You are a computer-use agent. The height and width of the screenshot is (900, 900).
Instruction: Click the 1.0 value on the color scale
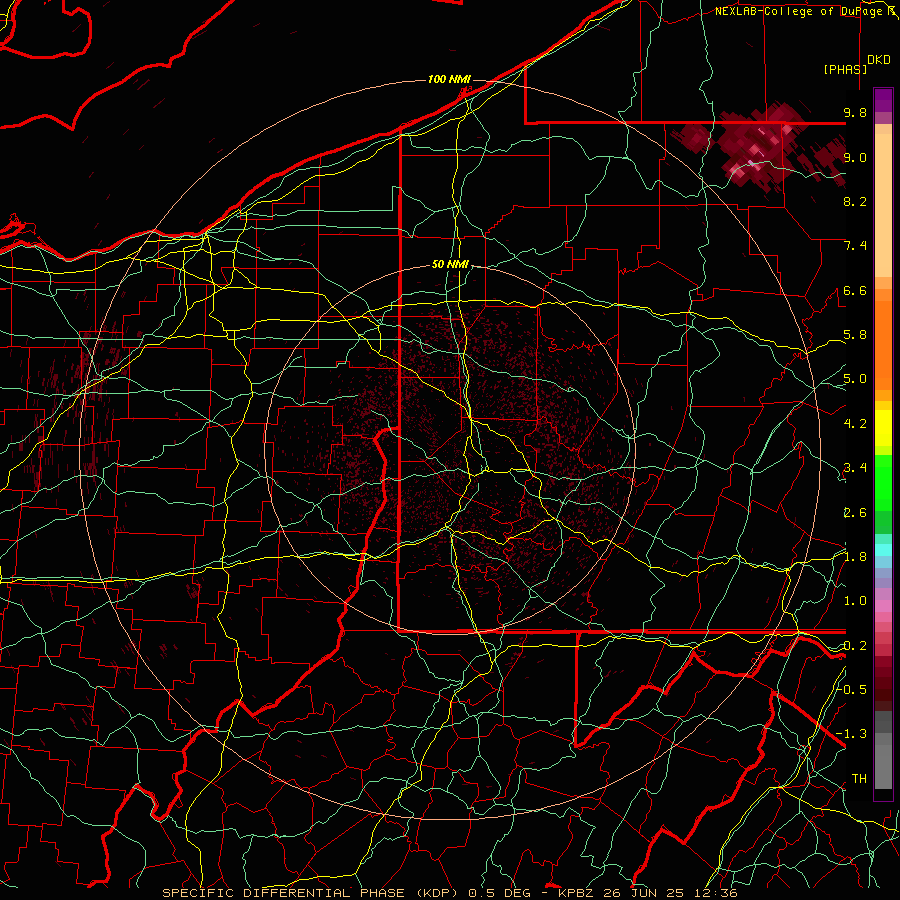[x=855, y=601]
